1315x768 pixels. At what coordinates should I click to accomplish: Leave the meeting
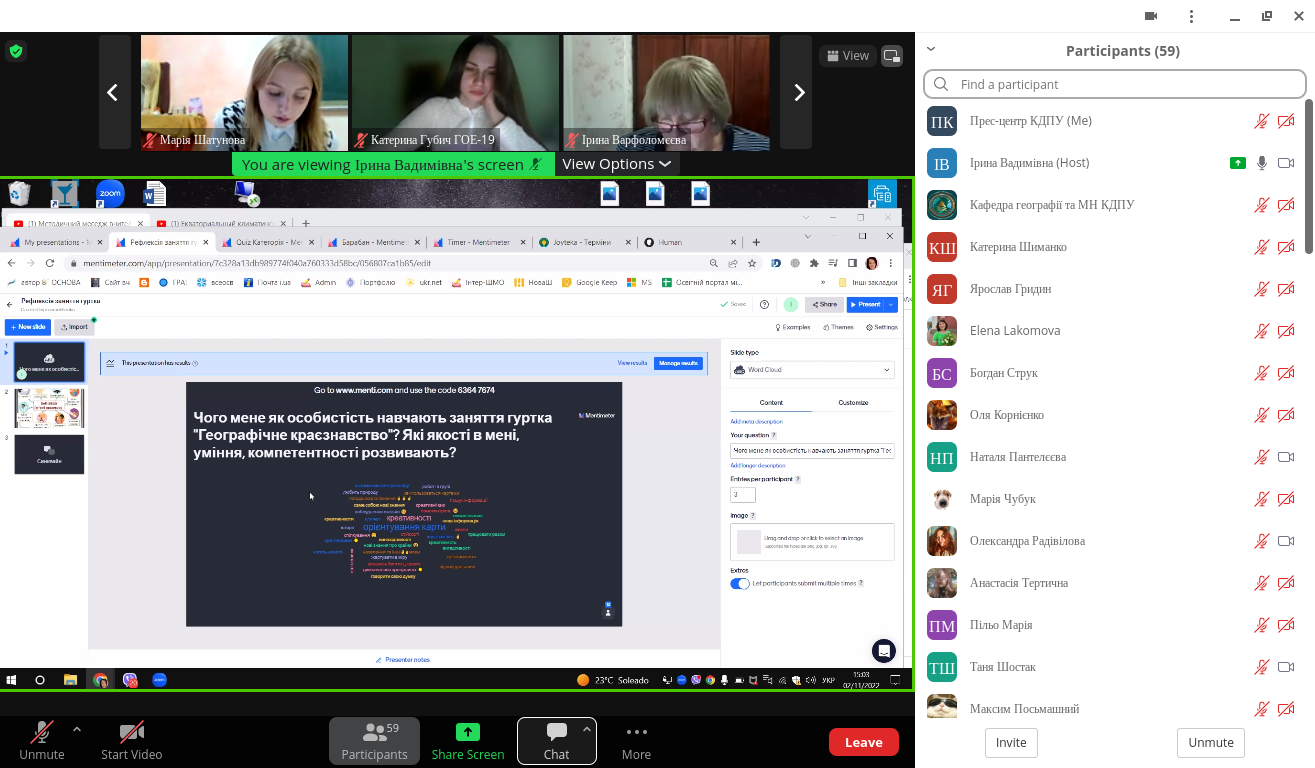point(863,742)
